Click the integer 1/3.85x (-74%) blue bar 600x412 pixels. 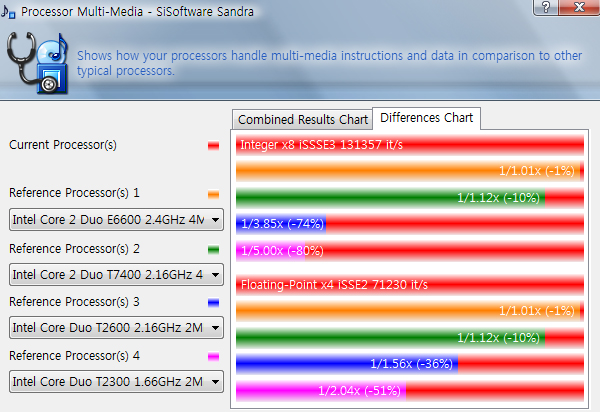(x=281, y=224)
